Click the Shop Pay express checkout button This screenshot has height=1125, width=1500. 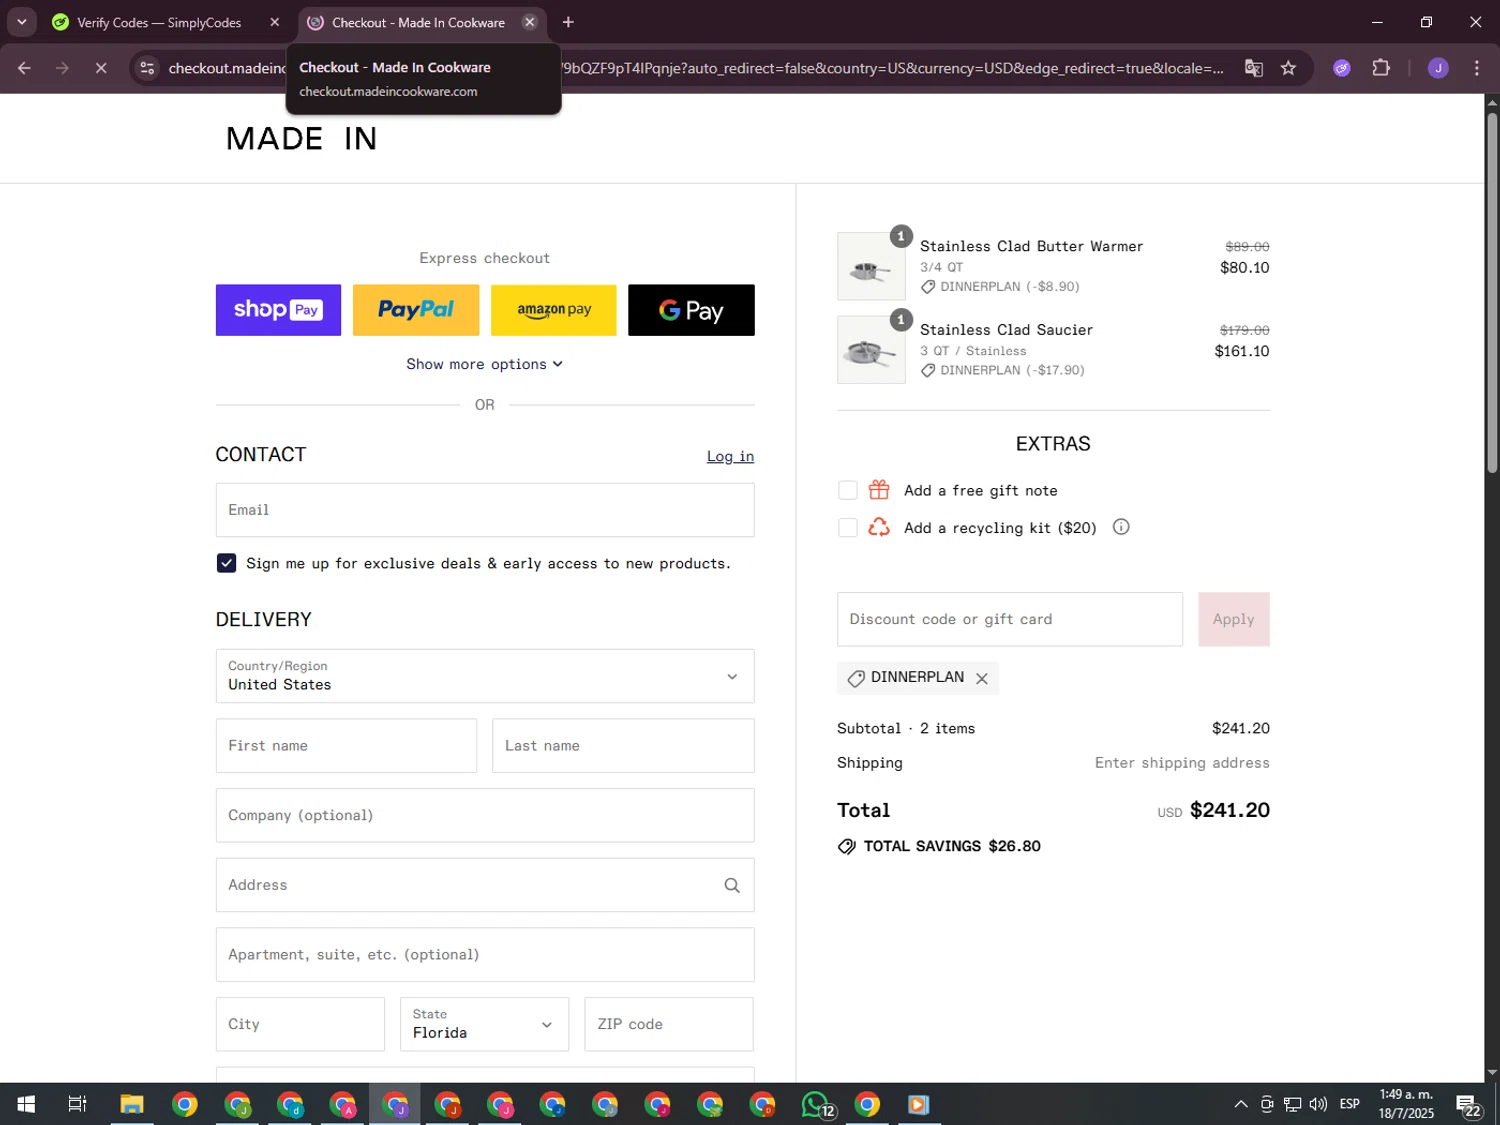pyautogui.click(x=278, y=310)
